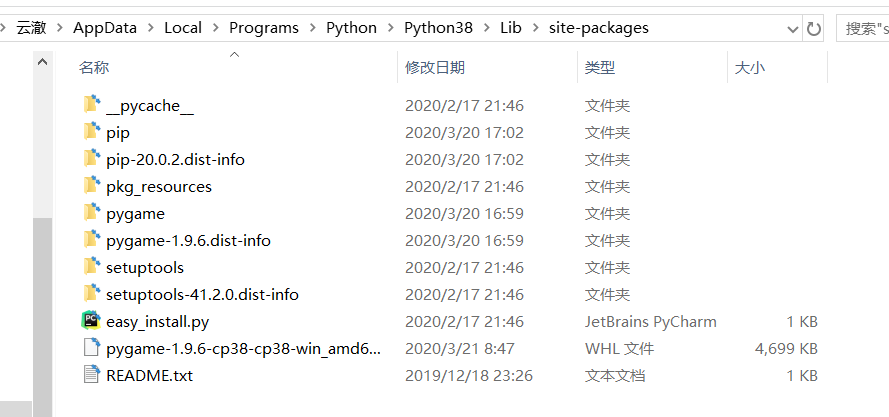Image resolution: width=889 pixels, height=417 pixels.
Task: Click the 1 KB size of README.txt
Action: [x=802, y=376]
